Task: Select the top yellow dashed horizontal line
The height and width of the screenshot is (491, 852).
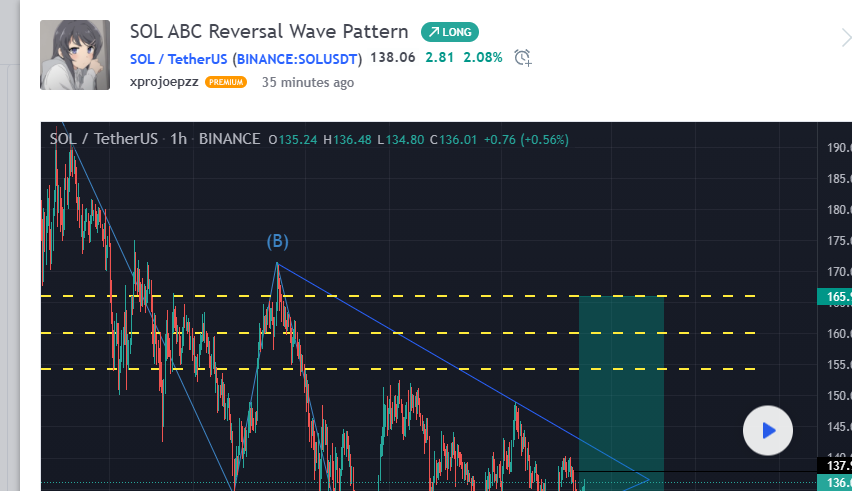Action: pos(400,296)
